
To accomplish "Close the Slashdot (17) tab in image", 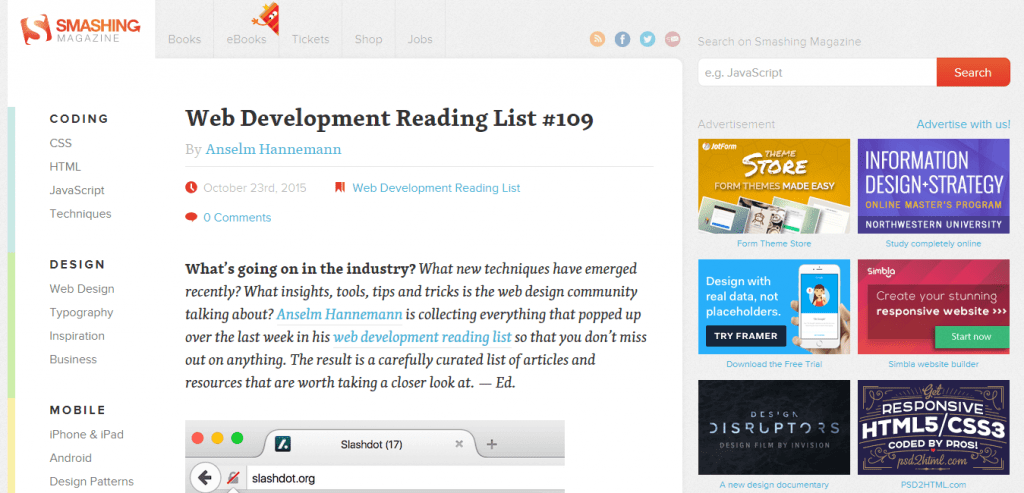I will (458, 444).
